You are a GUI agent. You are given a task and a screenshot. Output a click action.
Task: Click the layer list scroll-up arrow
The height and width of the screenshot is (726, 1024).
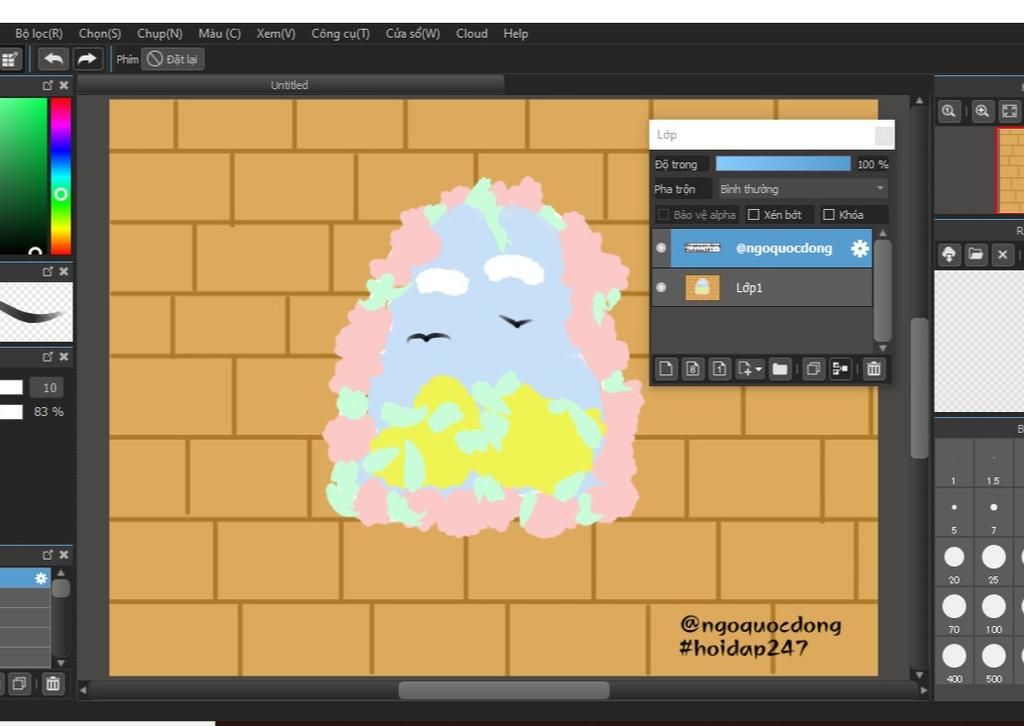click(883, 233)
